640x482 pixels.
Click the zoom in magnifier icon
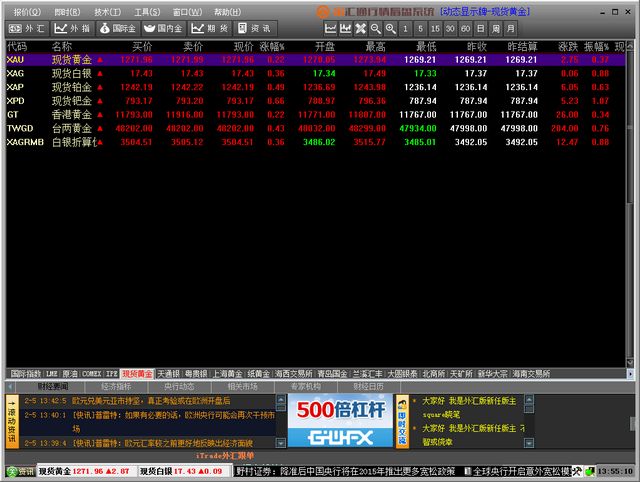pyautogui.click(x=391, y=29)
